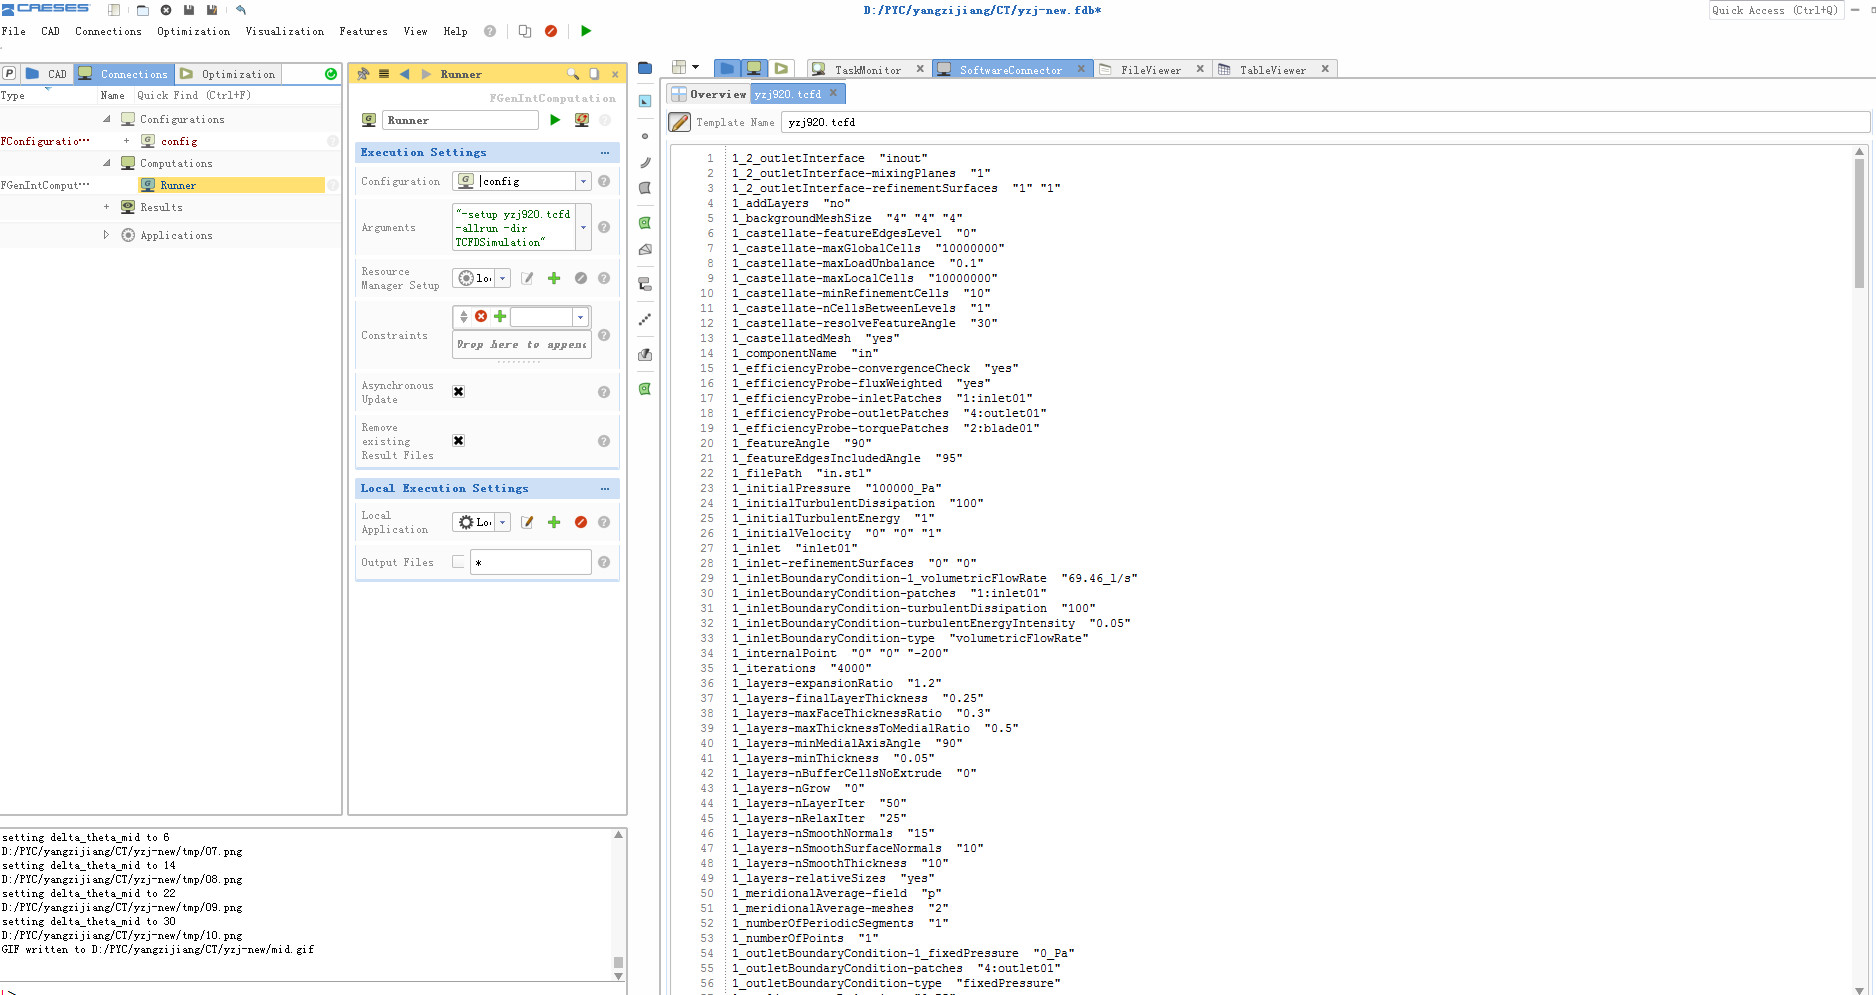Screen dimensions: 1876x995
Task: Click the open project folder icon
Action: pyautogui.click(x=142, y=10)
